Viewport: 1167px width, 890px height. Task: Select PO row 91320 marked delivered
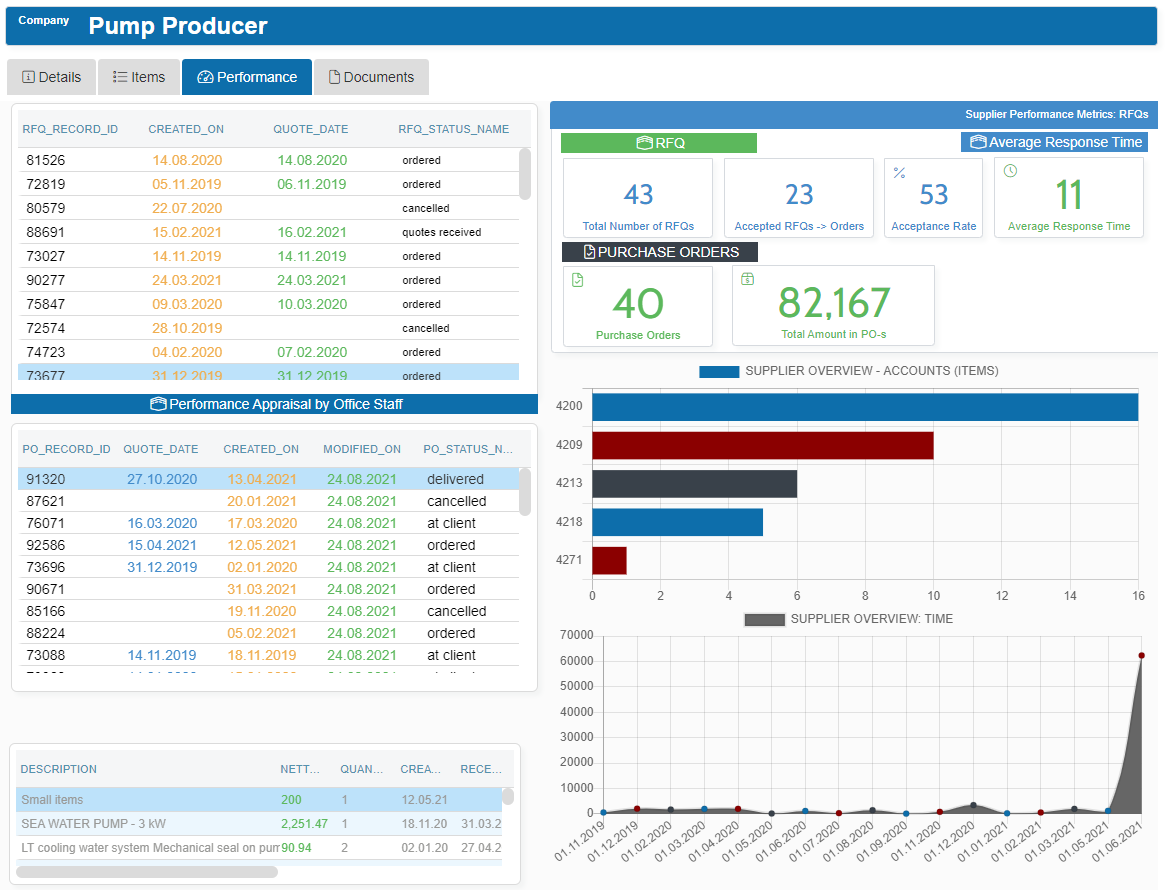coord(250,479)
